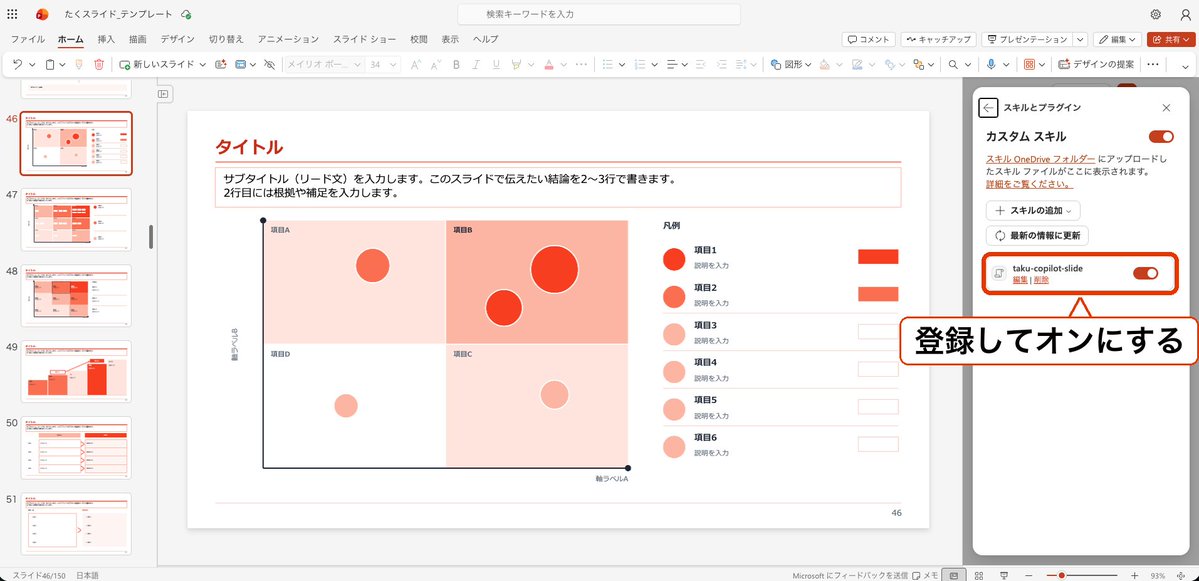Open the スキル OneDrive フォルダー link
1199x581 pixels.
1040,158
